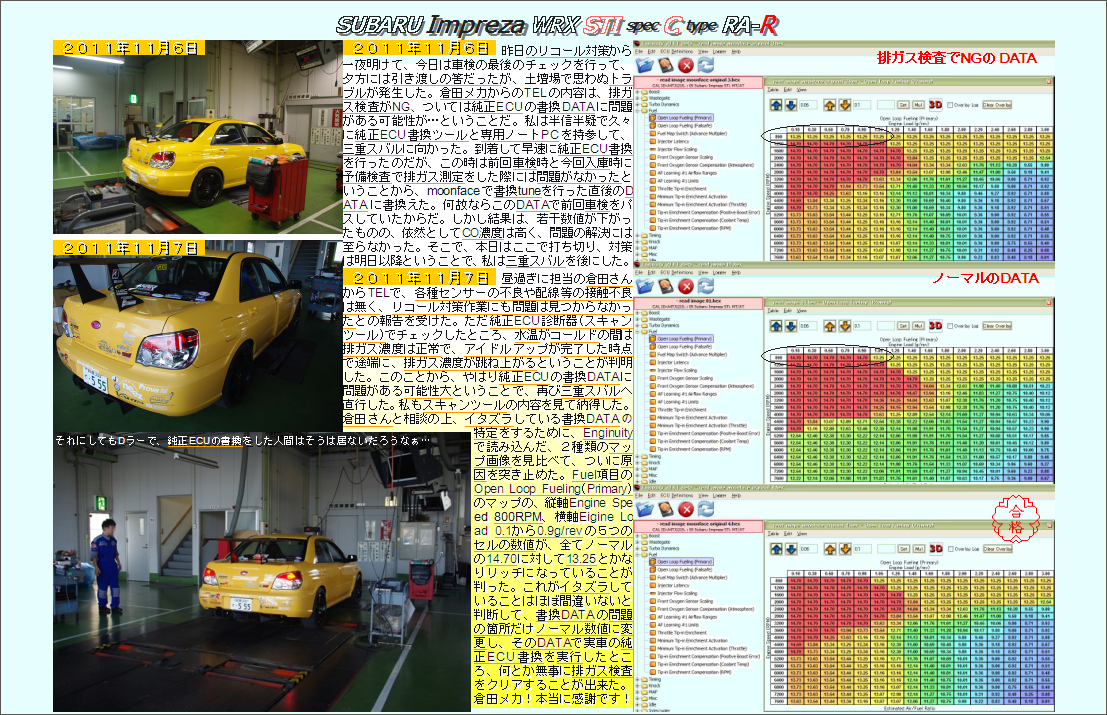Image resolution: width=1107 pixels, height=715 pixels.
Task: Click the blue up arrow in 3.hex table
Action: 777,105
